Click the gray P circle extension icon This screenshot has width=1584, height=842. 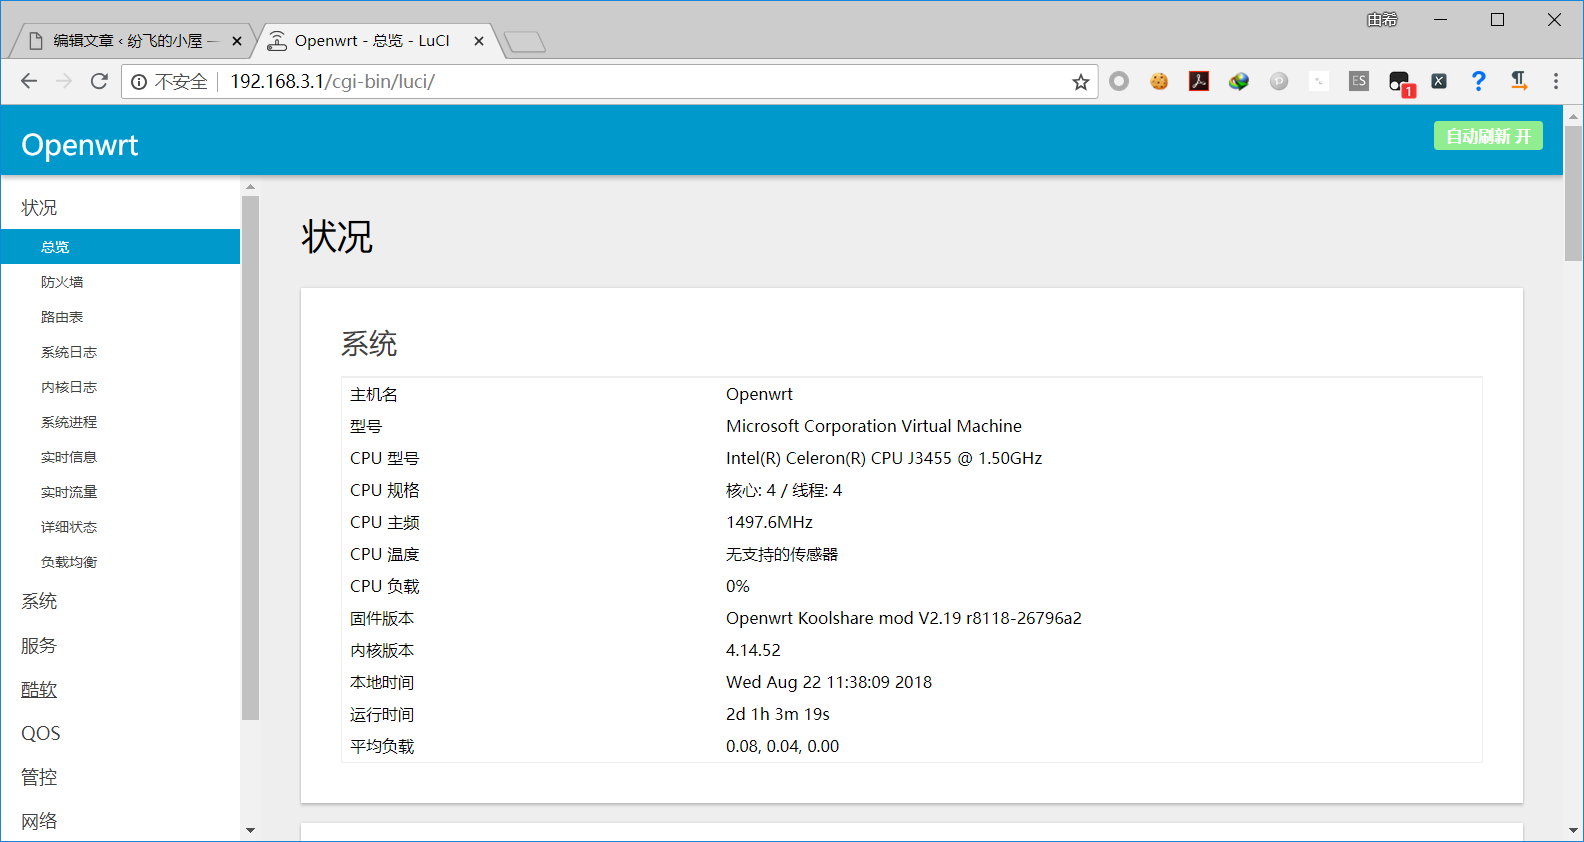point(1279,81)
